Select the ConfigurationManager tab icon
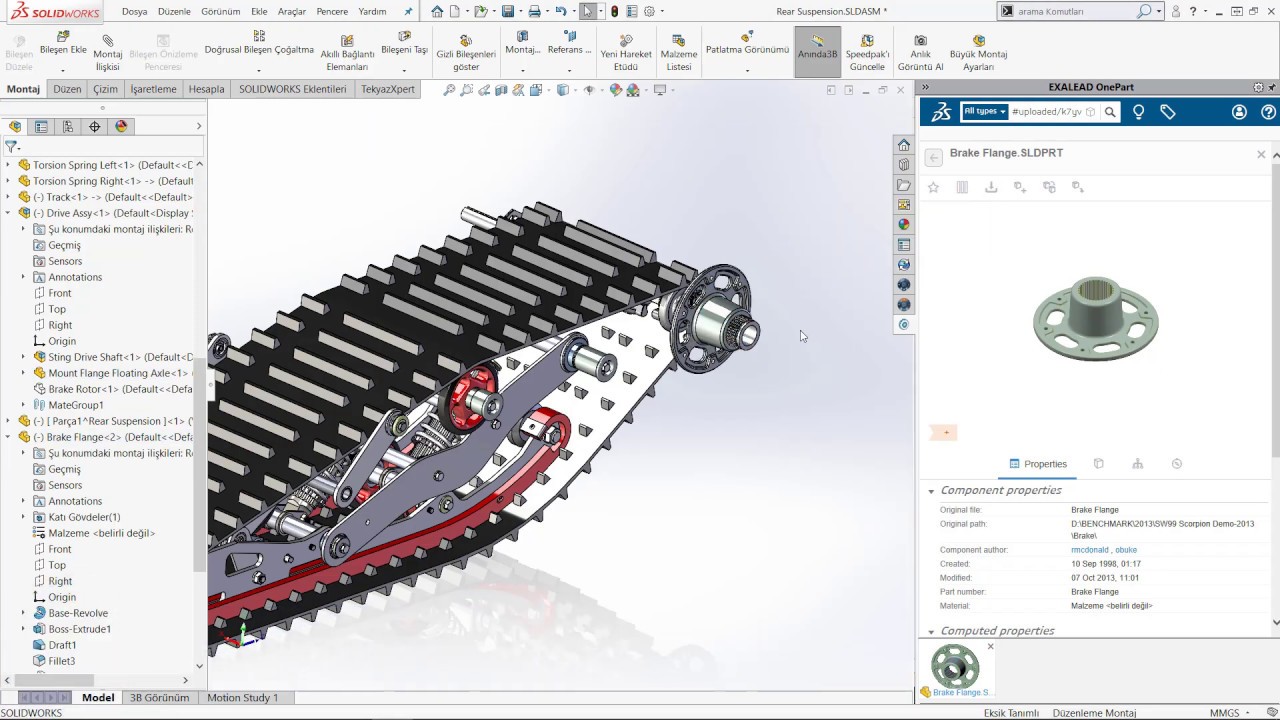The image size is (1280, 720). tap(68, 126)
